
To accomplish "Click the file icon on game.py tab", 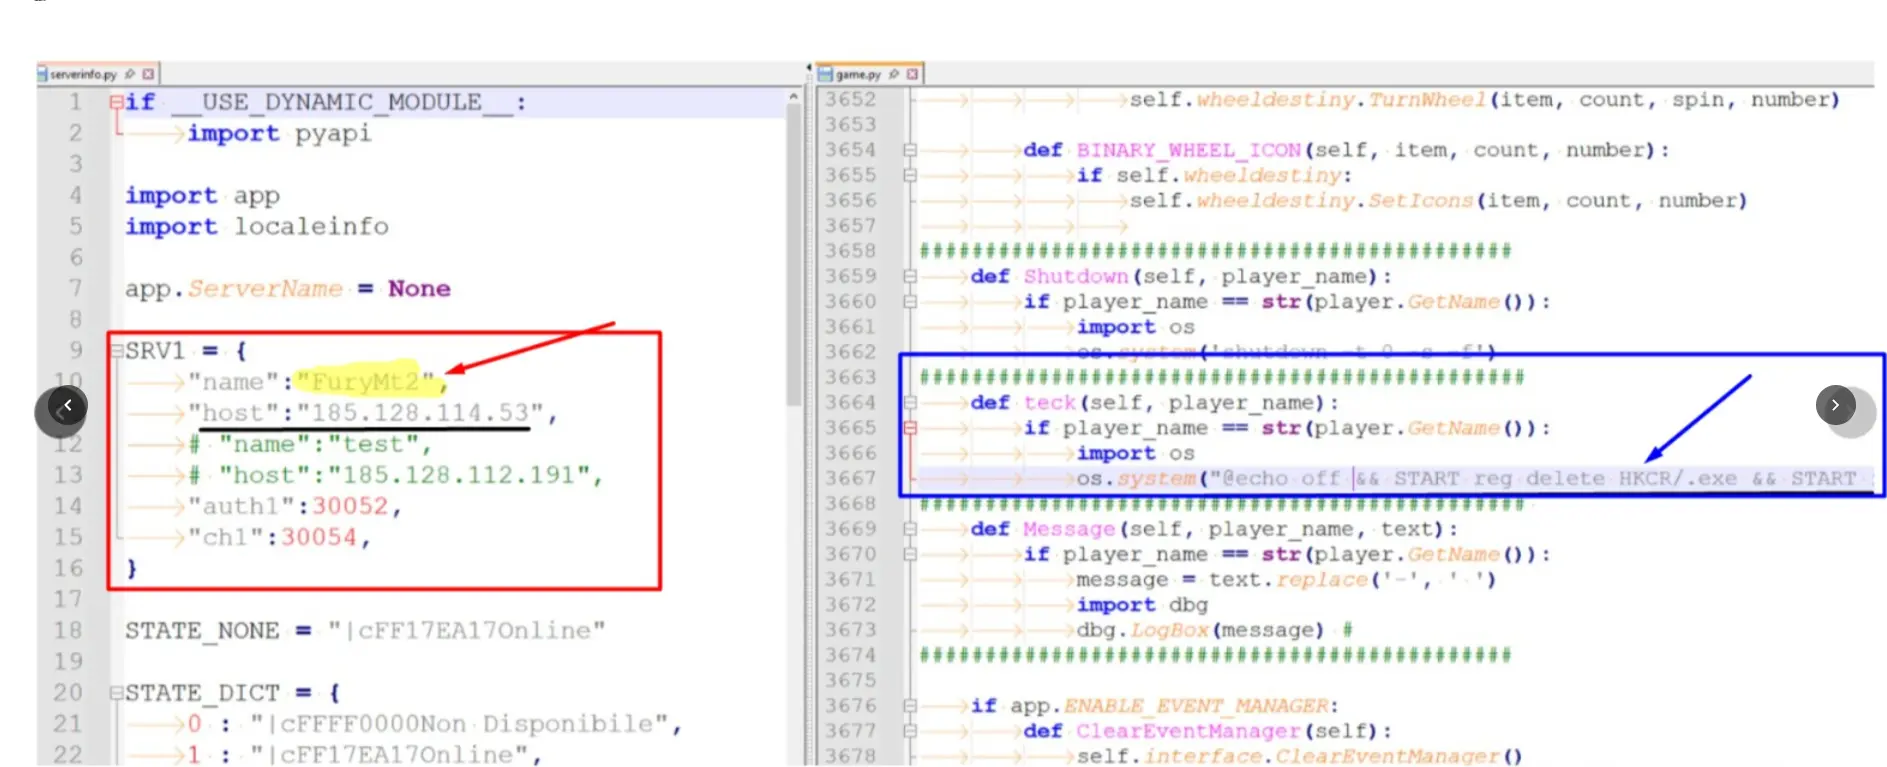I will (825, 74).
